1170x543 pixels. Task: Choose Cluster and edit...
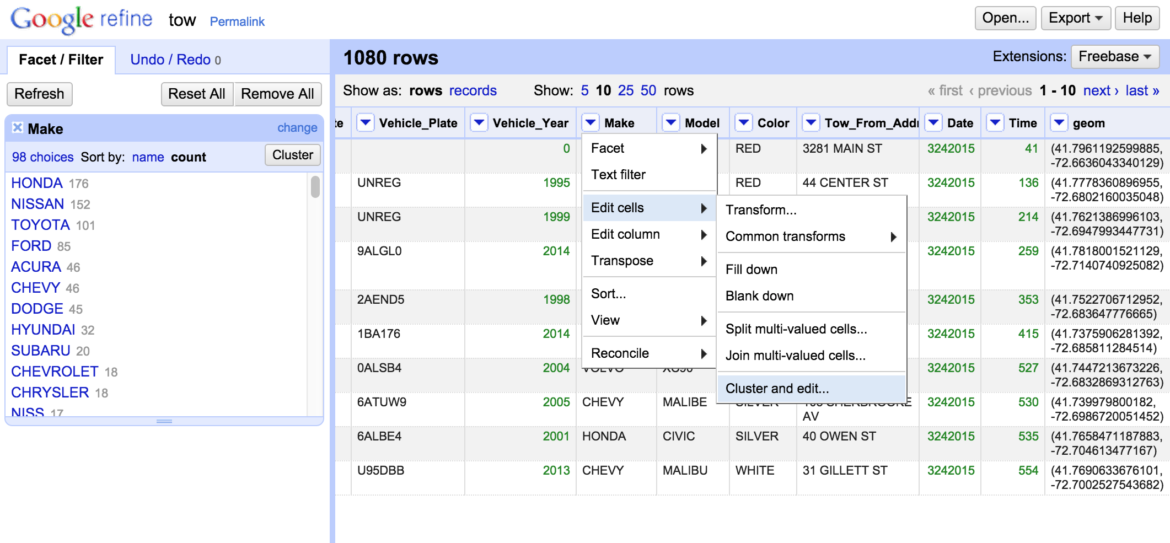pos(811,389)
